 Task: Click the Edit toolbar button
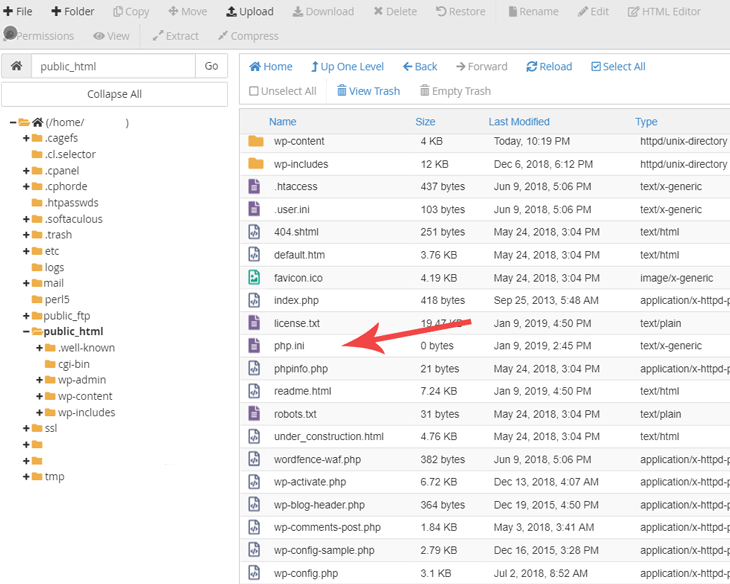pyautogui.click(x=594, y=12)
